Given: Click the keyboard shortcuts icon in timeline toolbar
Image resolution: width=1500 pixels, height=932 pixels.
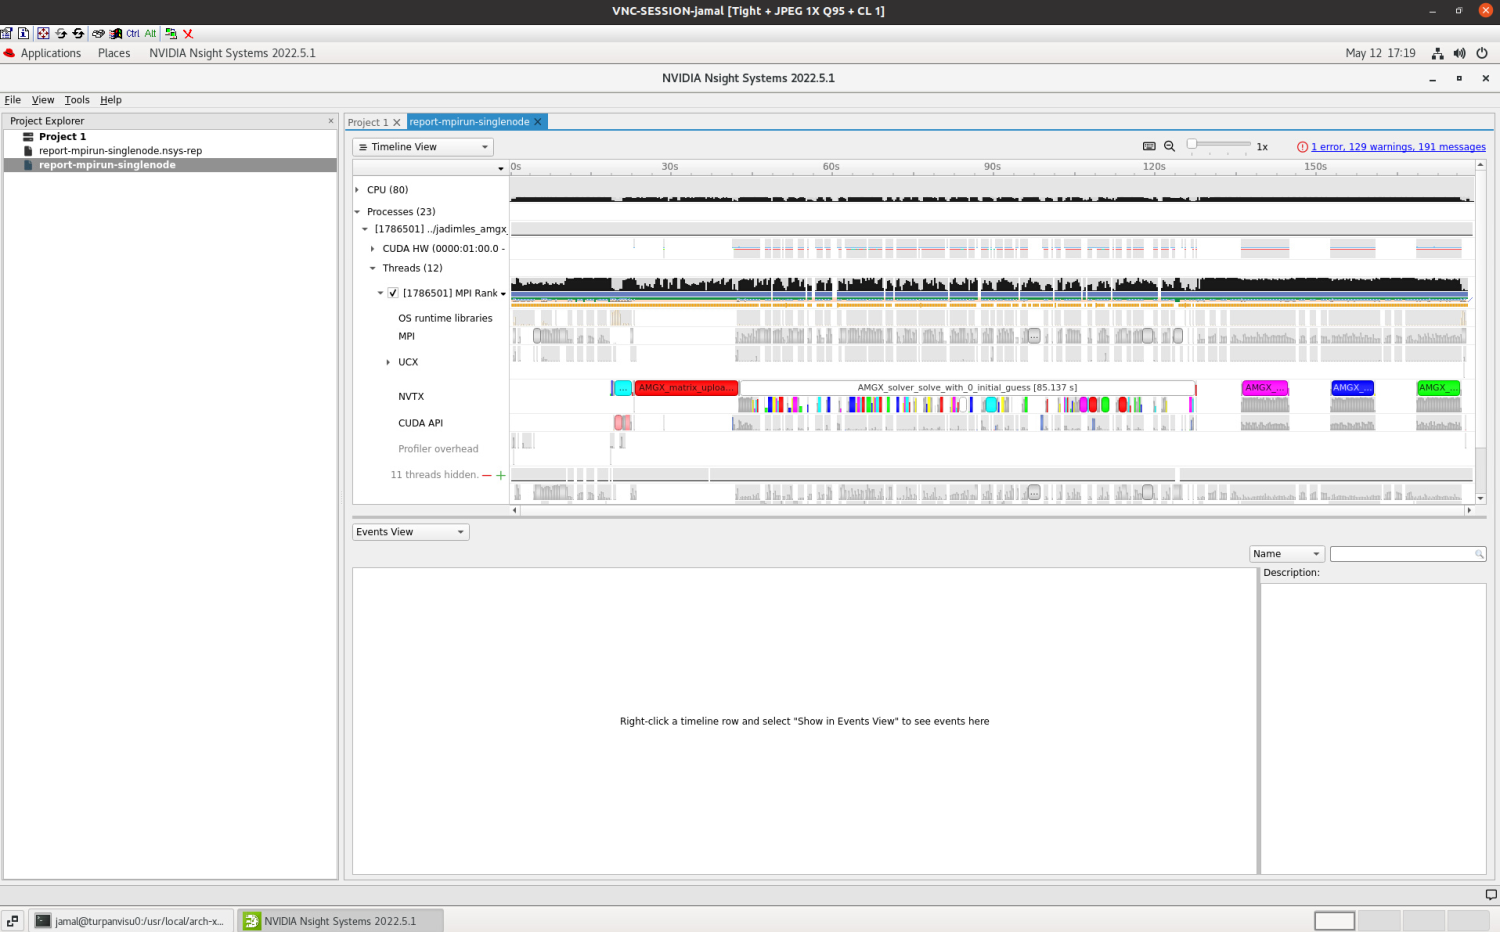Looking at the screenshot, I should tap(1149, 147).
